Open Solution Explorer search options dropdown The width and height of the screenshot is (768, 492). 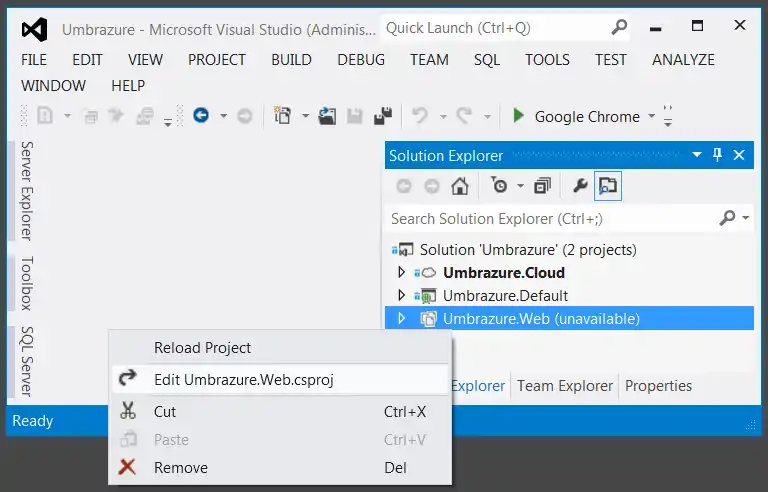745,218
